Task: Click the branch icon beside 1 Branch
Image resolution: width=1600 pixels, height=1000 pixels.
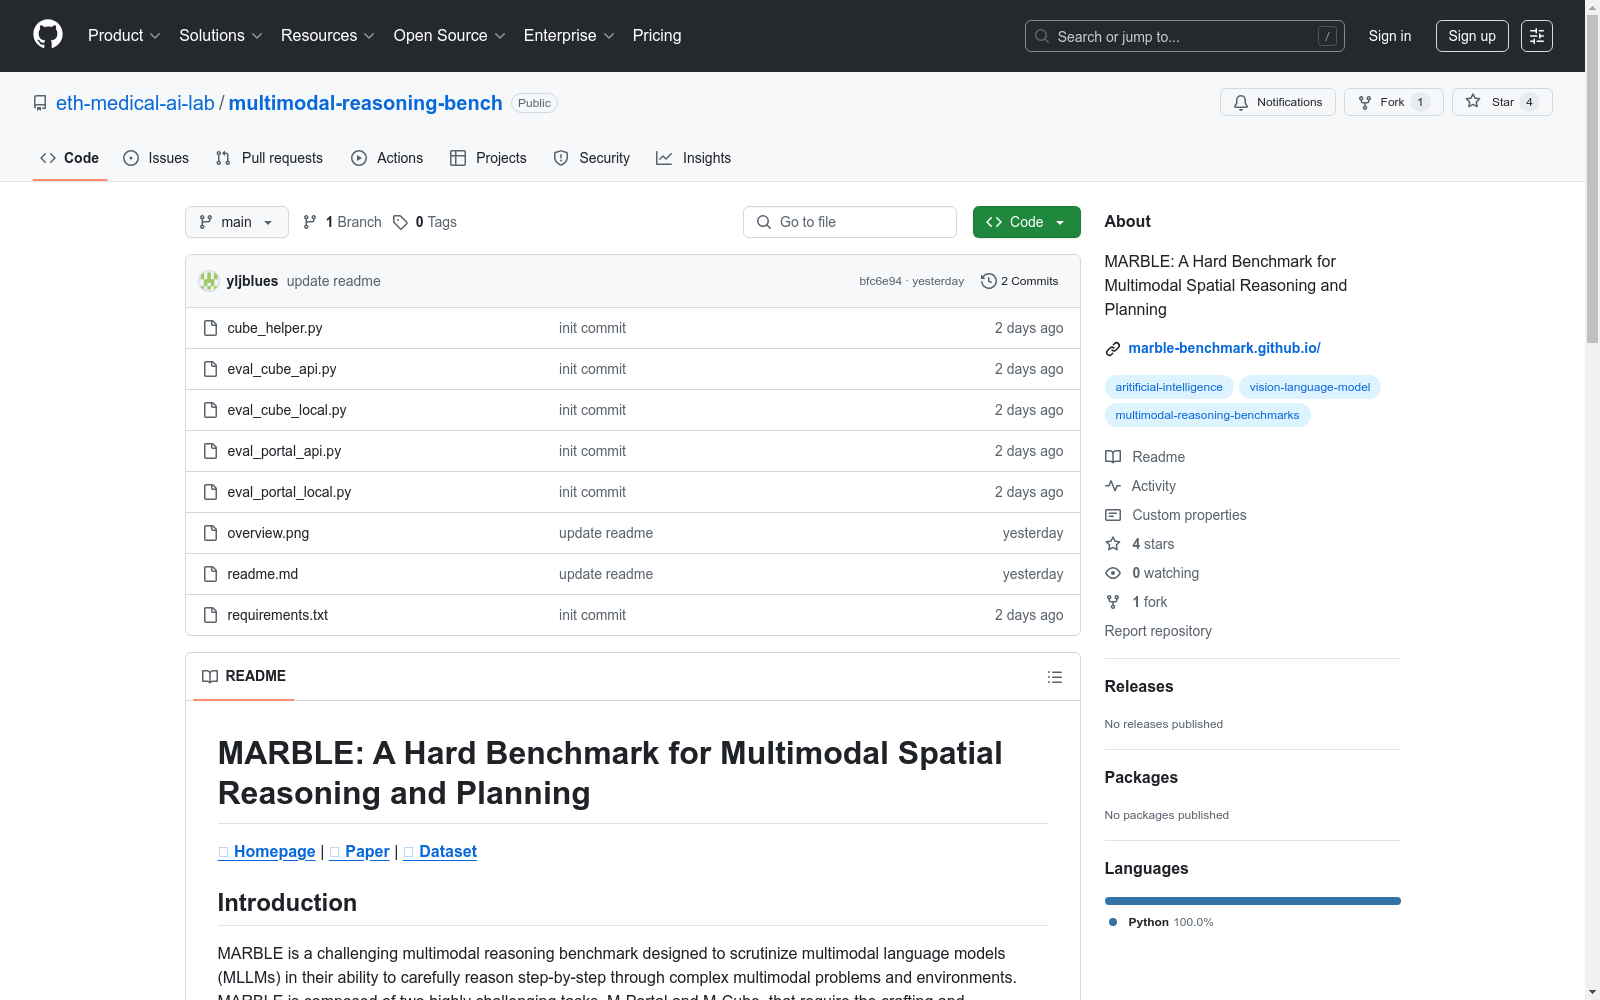Action: coord(310,222)
